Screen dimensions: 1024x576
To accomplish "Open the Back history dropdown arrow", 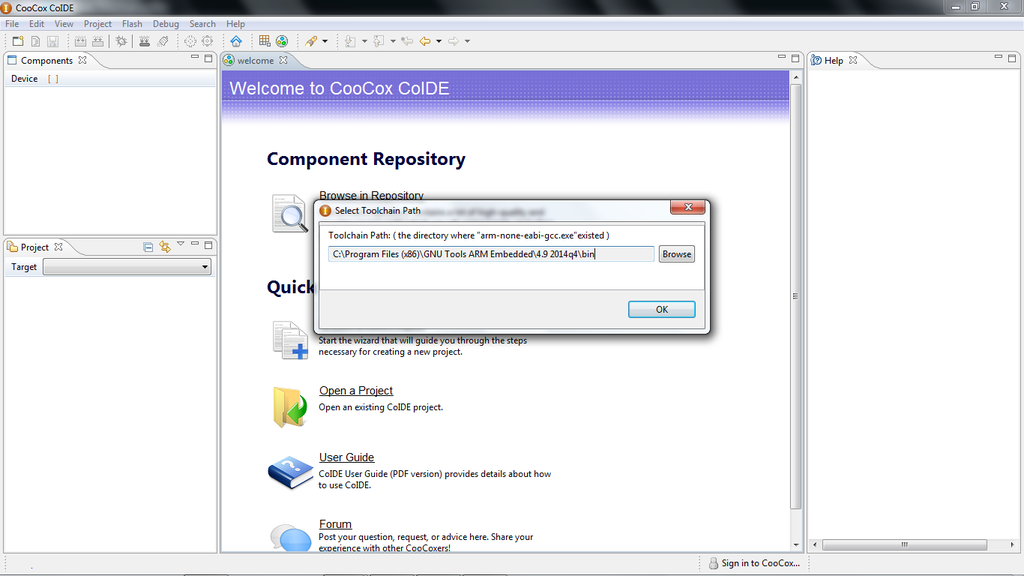I will [x=439, y=41].
